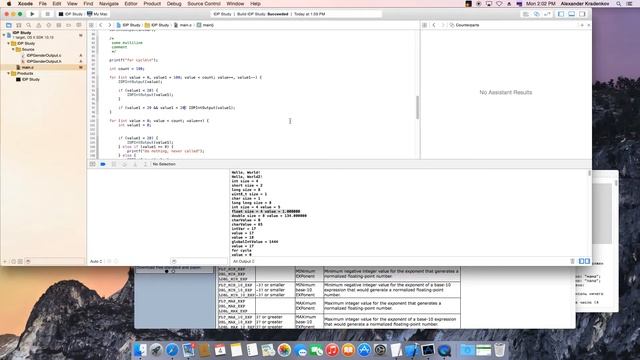The height and width of the screenshot is (360, 640).
Task: Run the project with the Play button
Action: (x=32, y=14)
